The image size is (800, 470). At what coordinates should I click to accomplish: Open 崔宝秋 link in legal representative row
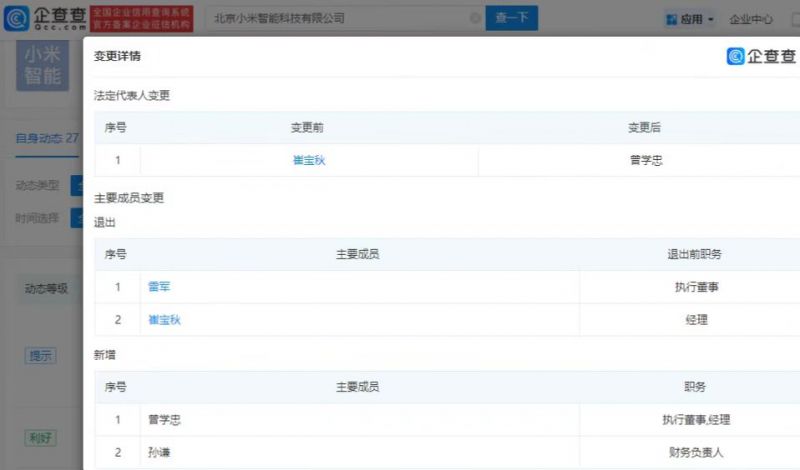click(x=309, y=160)
